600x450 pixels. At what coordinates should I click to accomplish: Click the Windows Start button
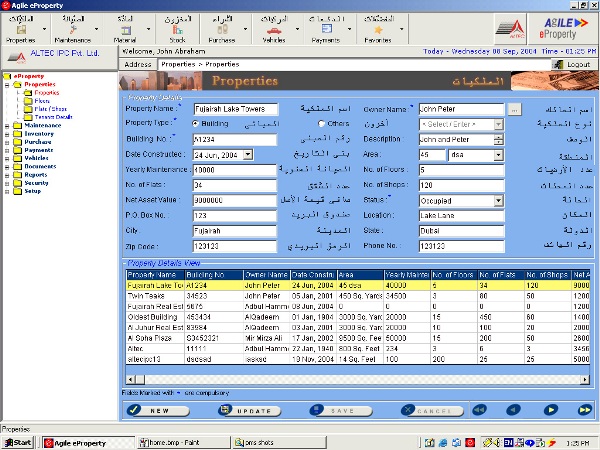click(x=18, y=442)
